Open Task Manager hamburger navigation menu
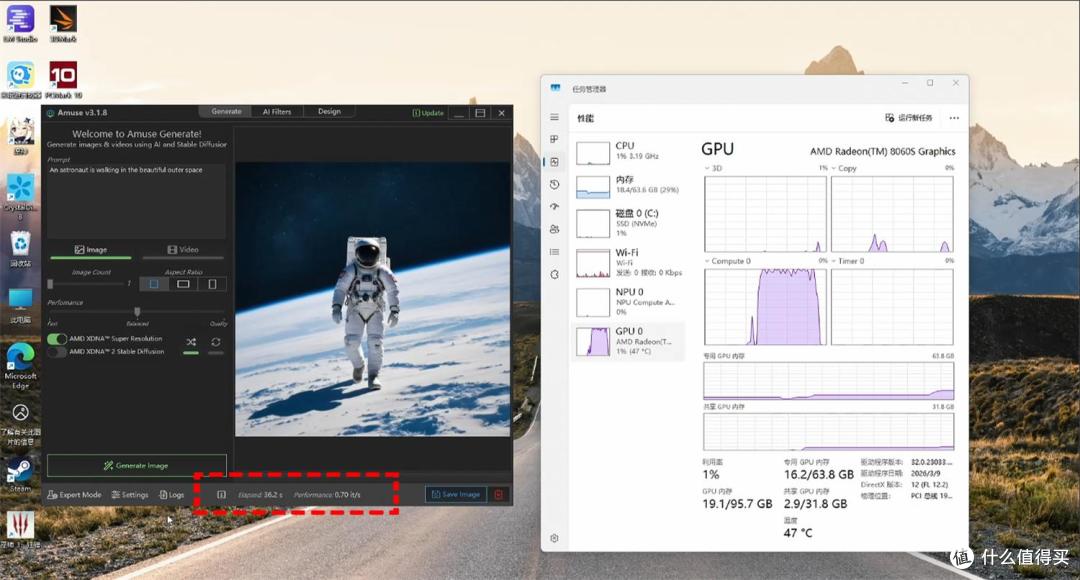Screen dimensions: 1080x580 click(x=554, y=117)
